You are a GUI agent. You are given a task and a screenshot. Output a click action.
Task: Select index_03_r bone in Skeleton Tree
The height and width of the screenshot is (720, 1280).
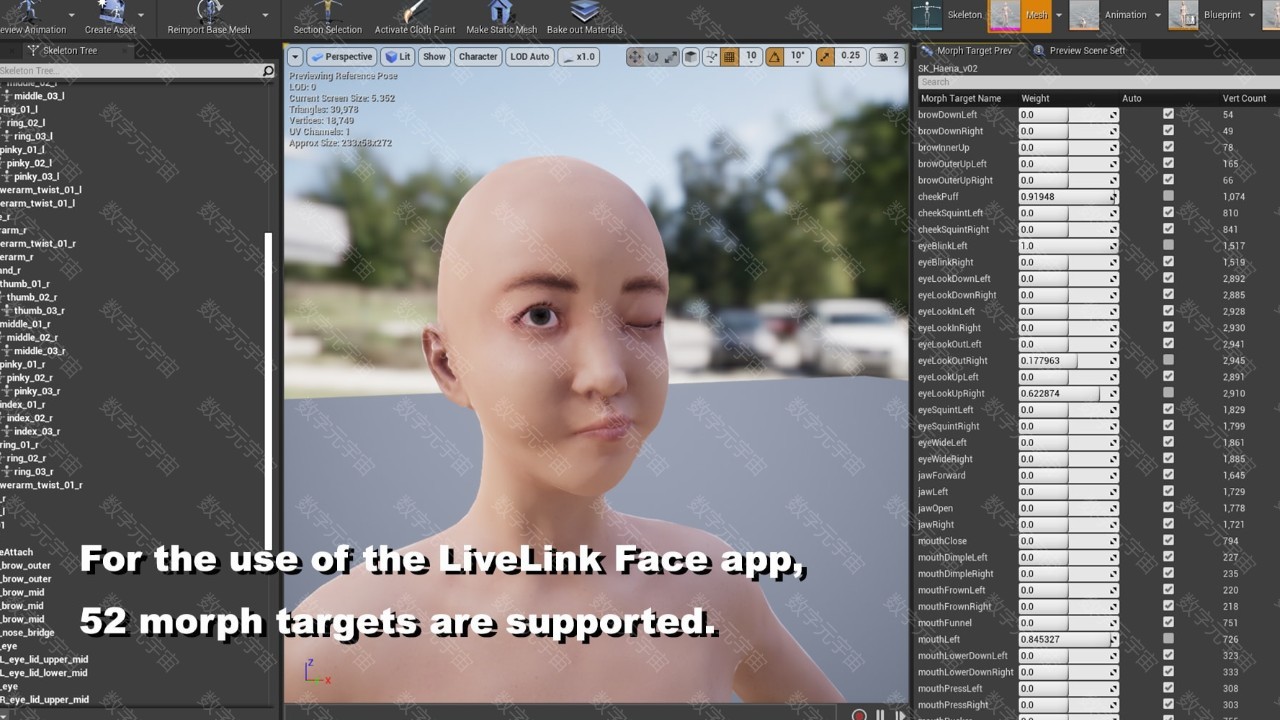click(x=36, y=432)
